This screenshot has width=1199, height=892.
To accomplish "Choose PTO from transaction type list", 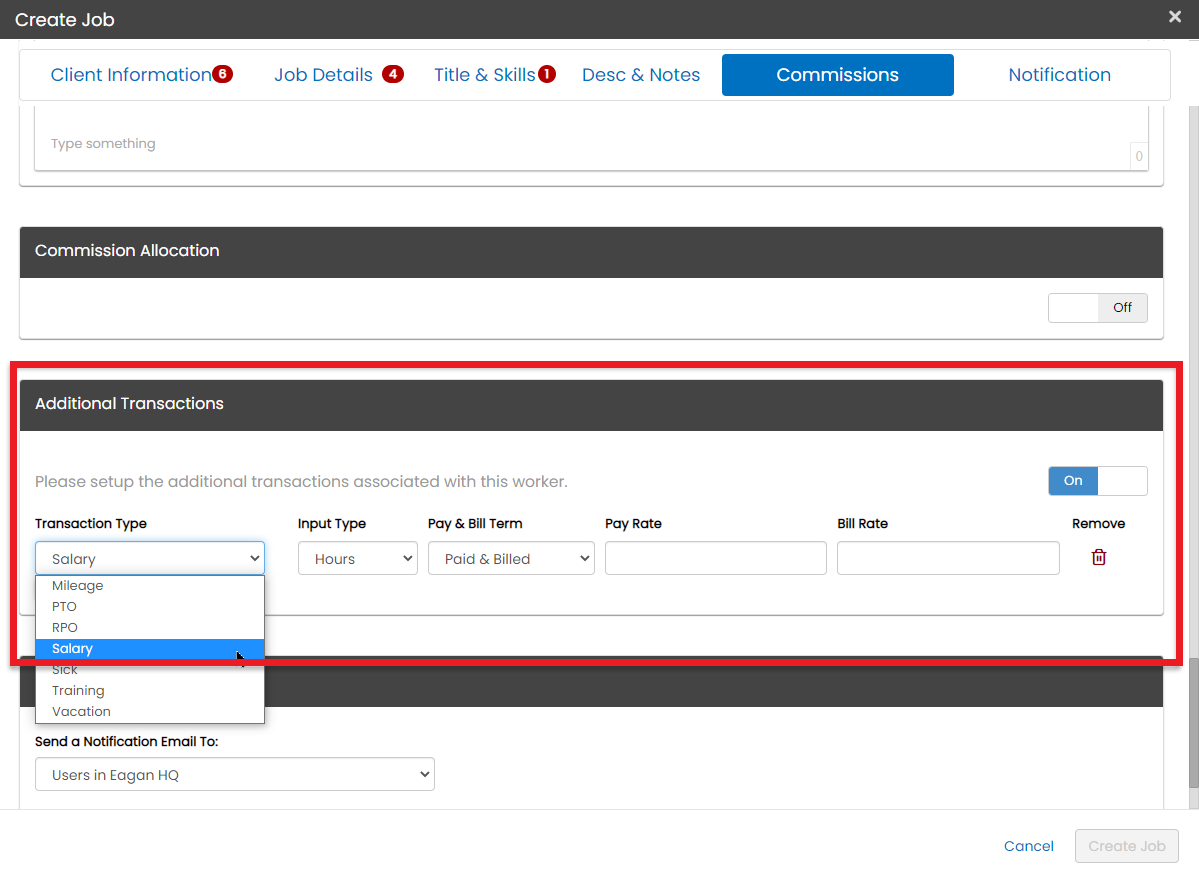I will [150, 607].
